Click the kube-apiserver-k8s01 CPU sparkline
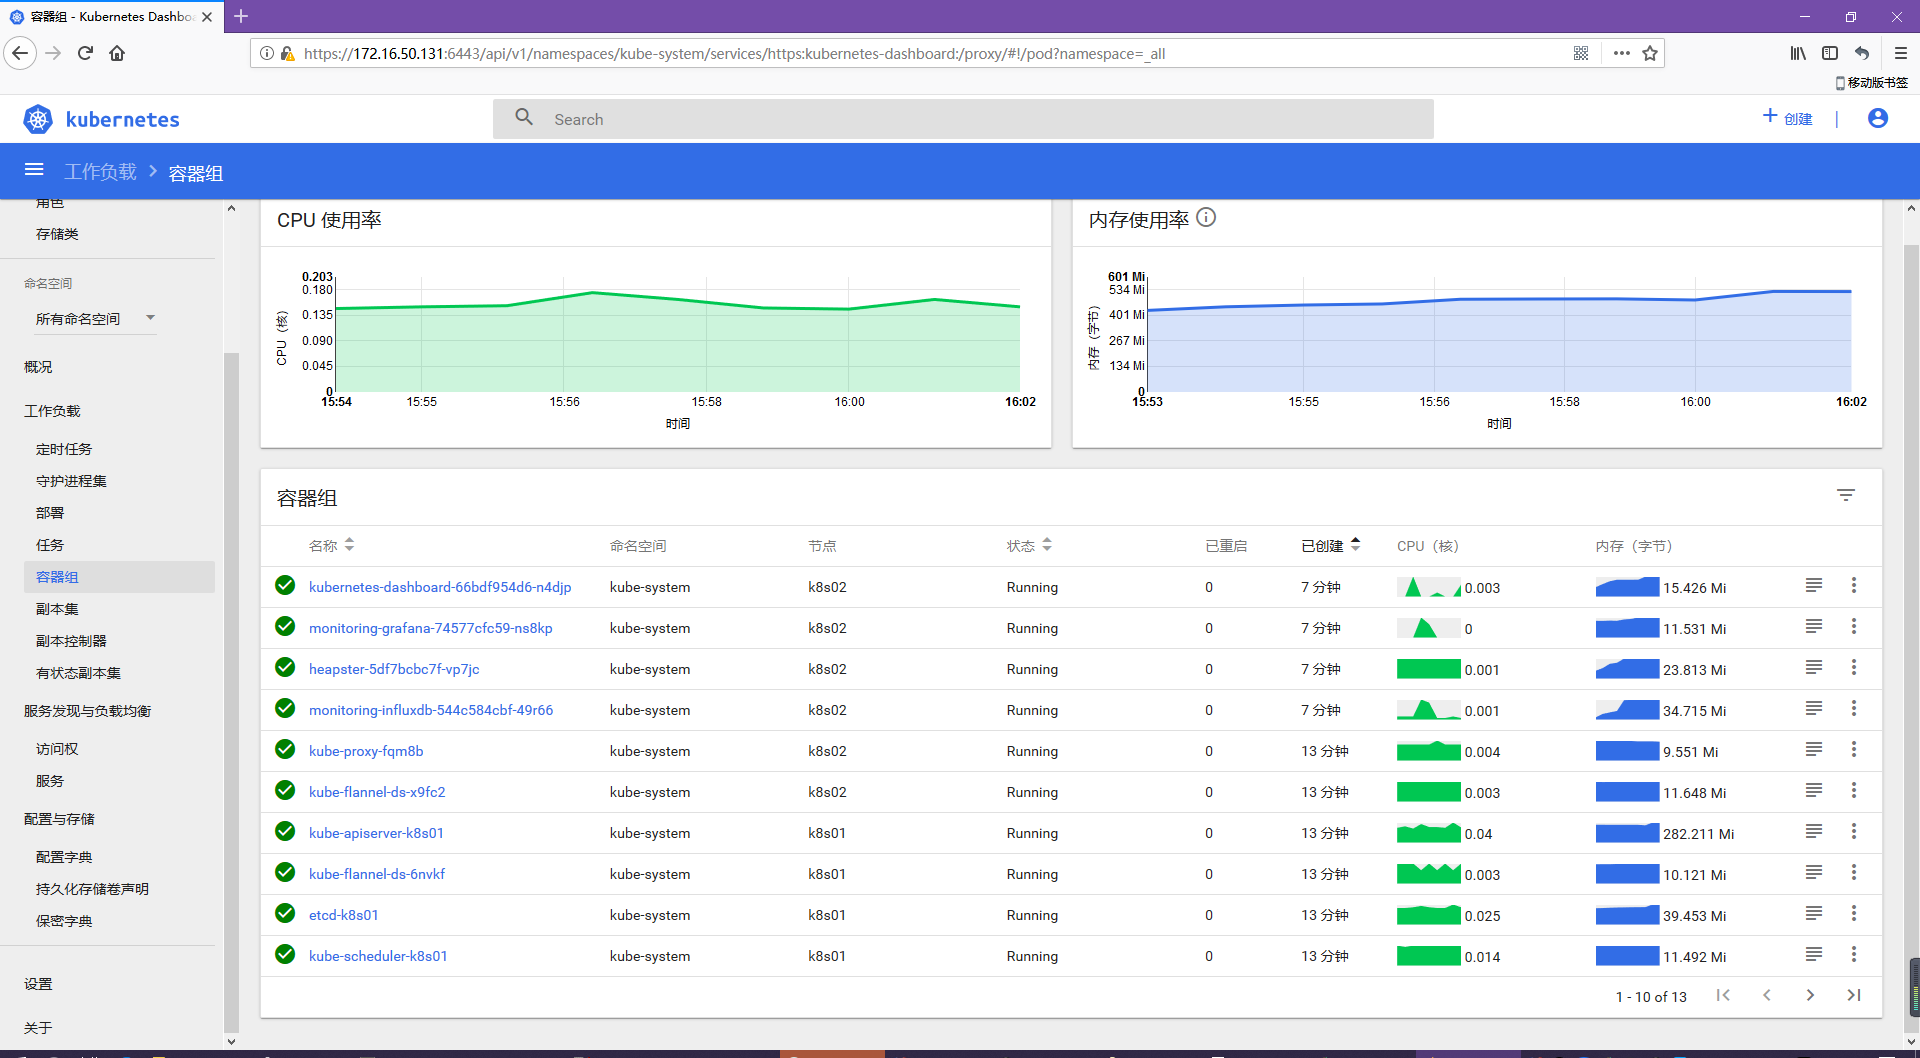Screen dimensions: 1920x1058 coord(1428,833)
